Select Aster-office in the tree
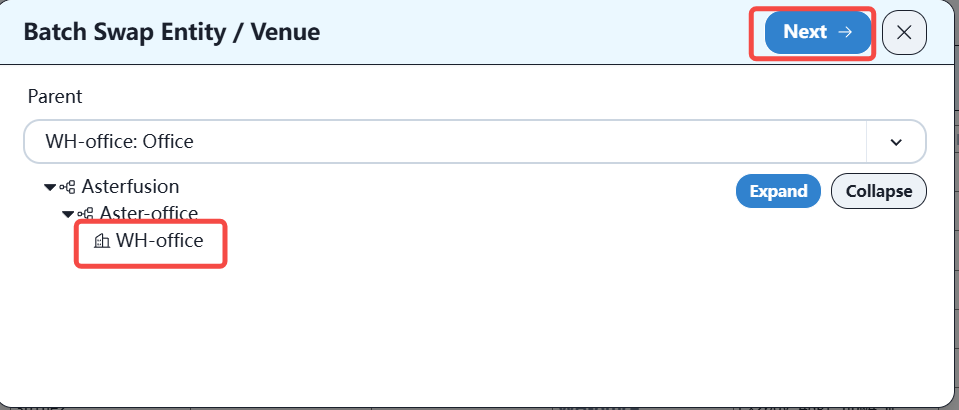The image size is (959, 410). tap(148, 213)
